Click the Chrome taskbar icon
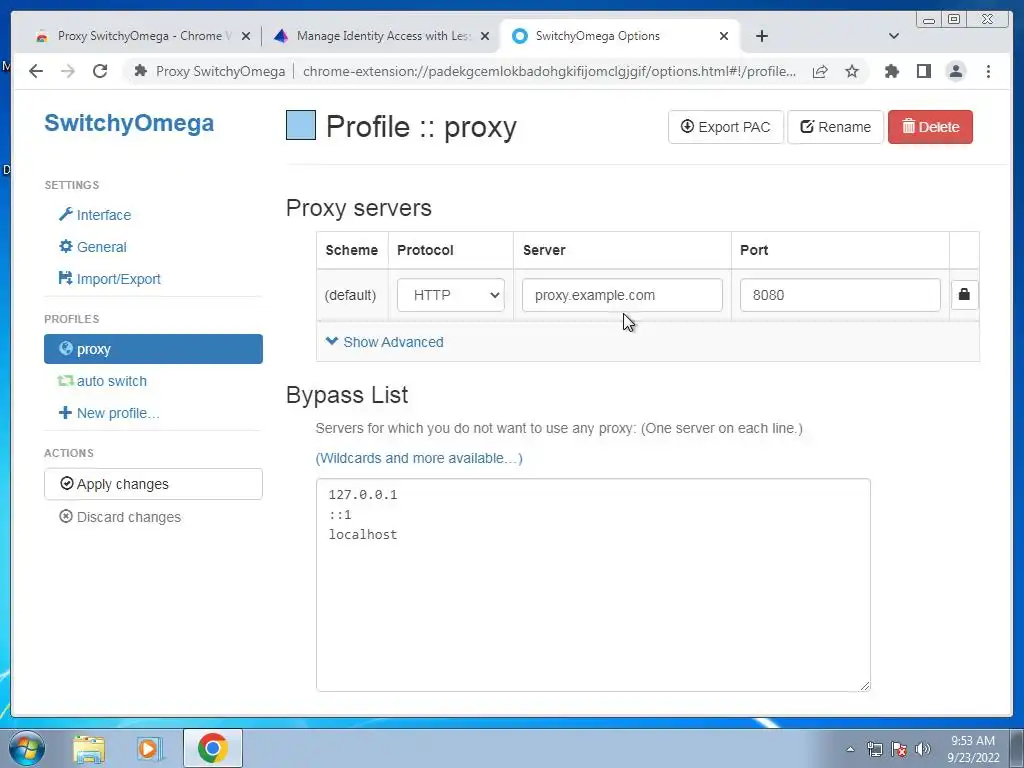The height and width of the screenshot is (768, 1024). [x=213, y=748]
